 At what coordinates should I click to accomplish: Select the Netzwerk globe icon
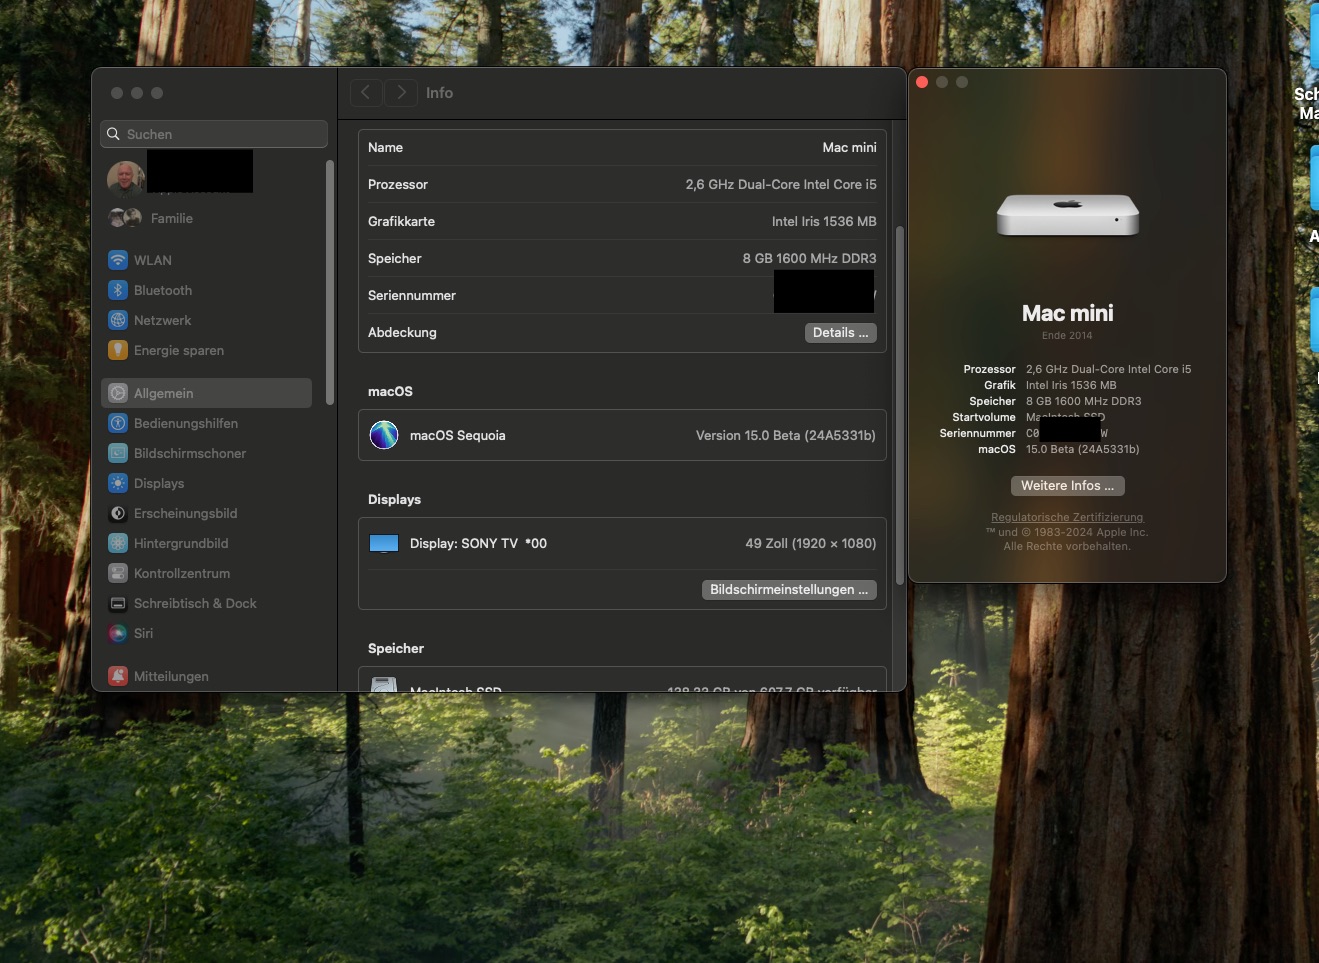coord(118,320)
